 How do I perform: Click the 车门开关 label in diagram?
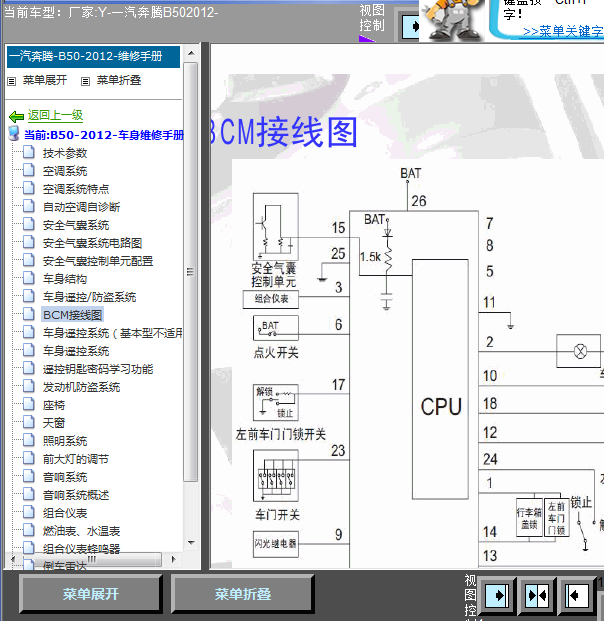[277, 515]
